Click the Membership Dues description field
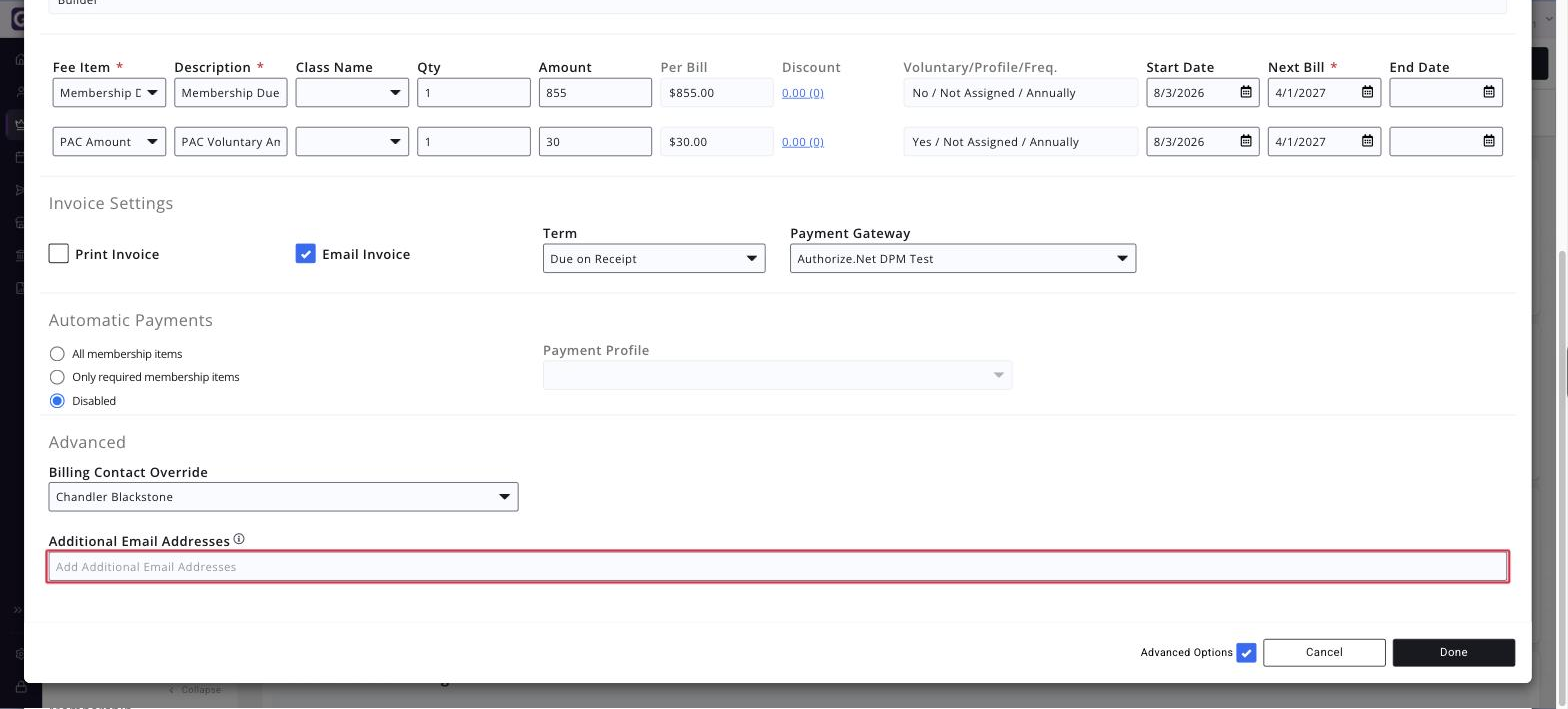 231,93
